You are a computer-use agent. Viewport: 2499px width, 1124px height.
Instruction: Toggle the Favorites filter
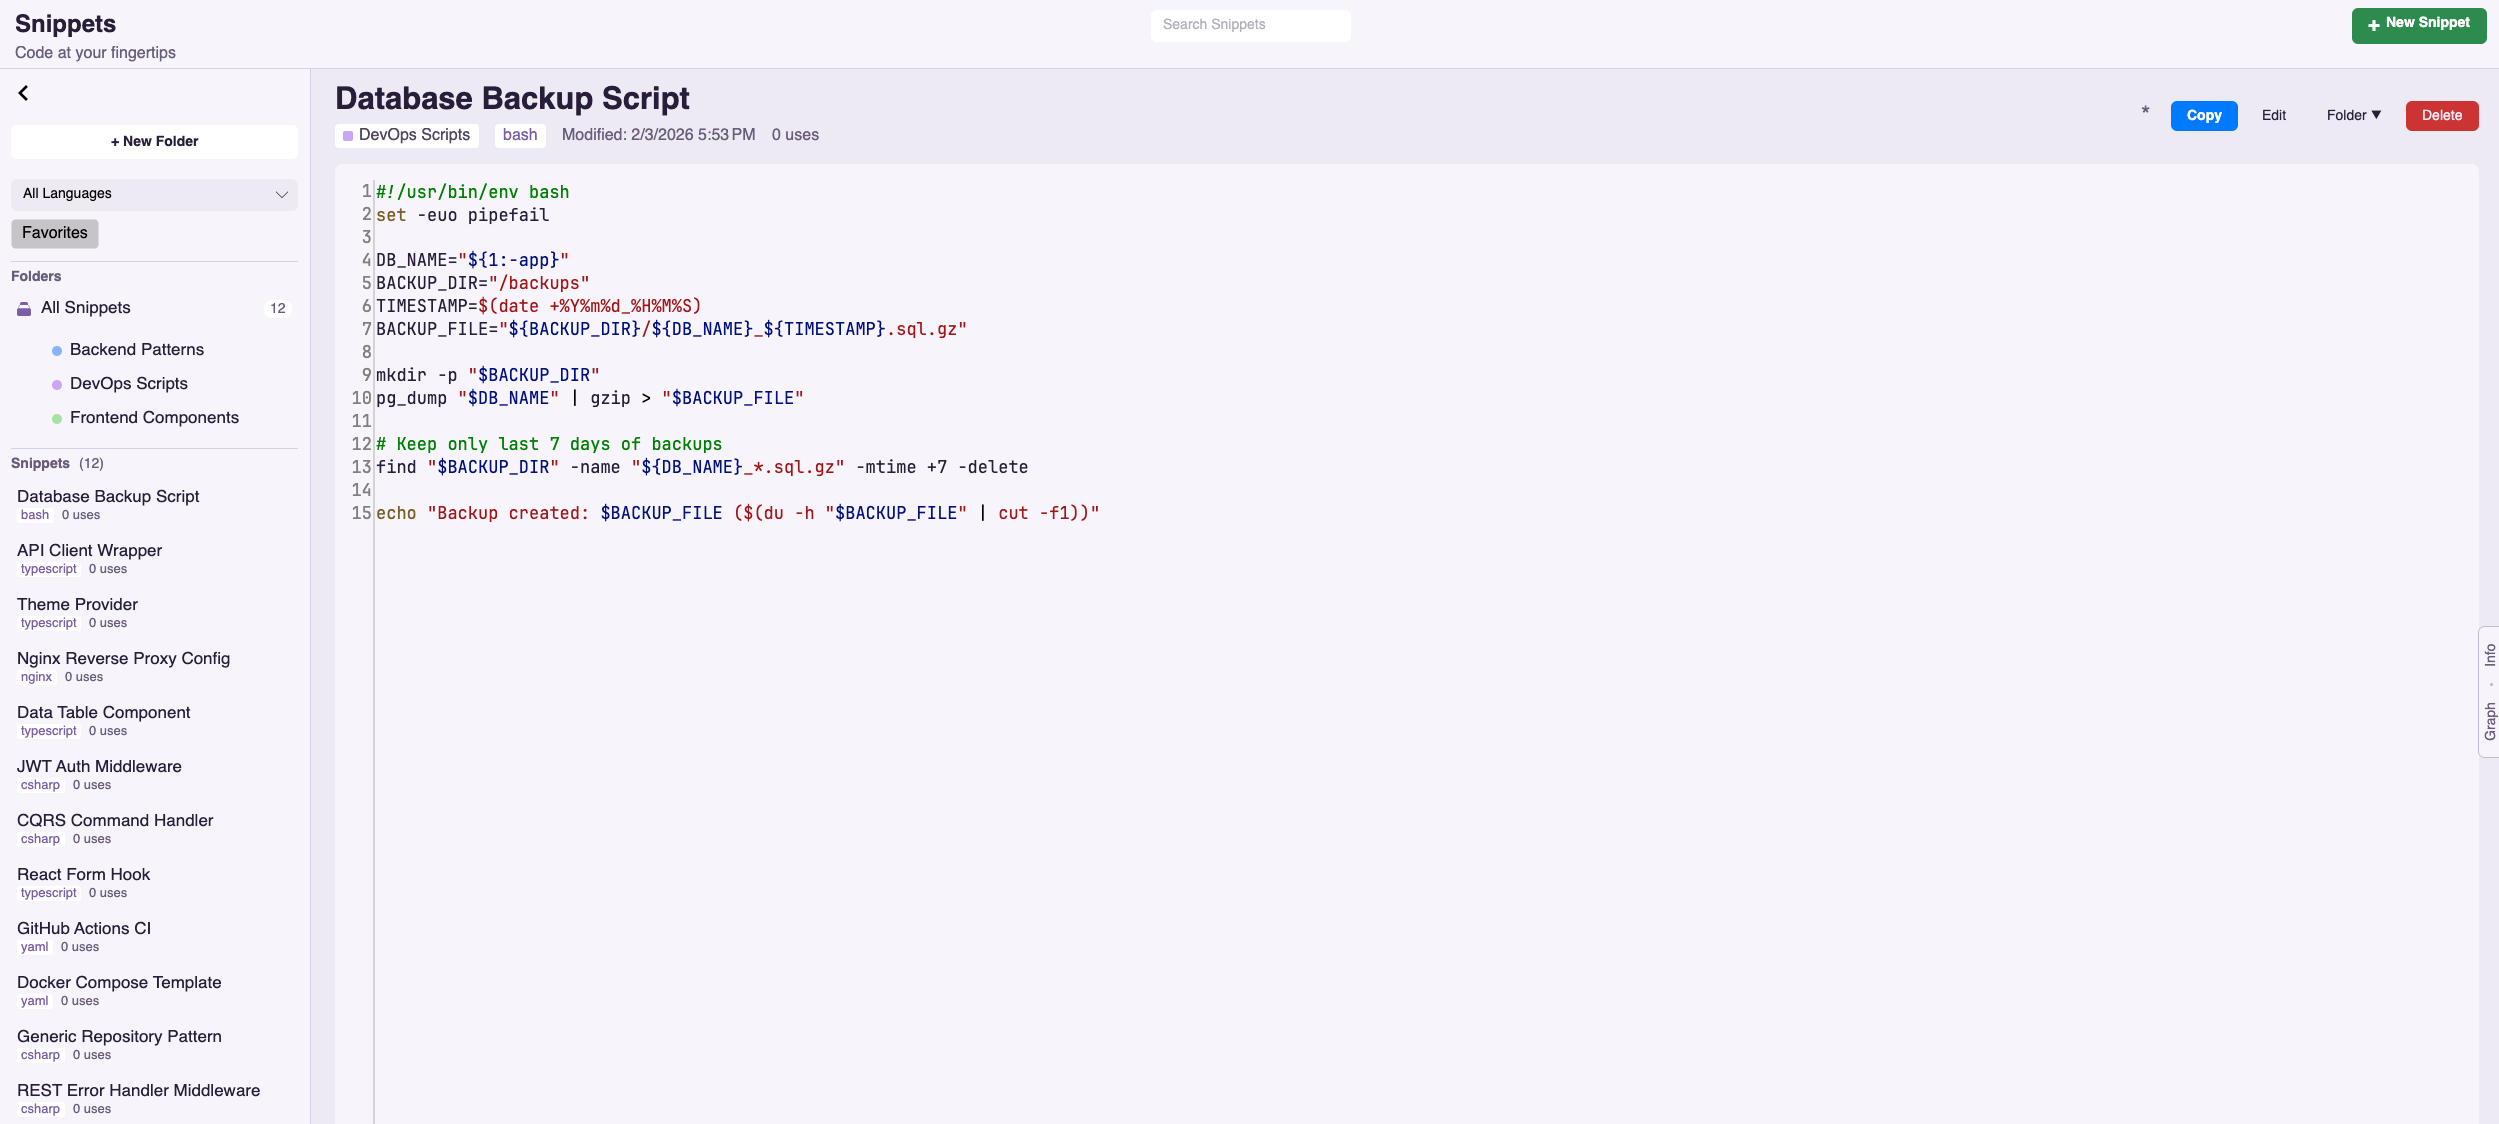pos(54,233)
